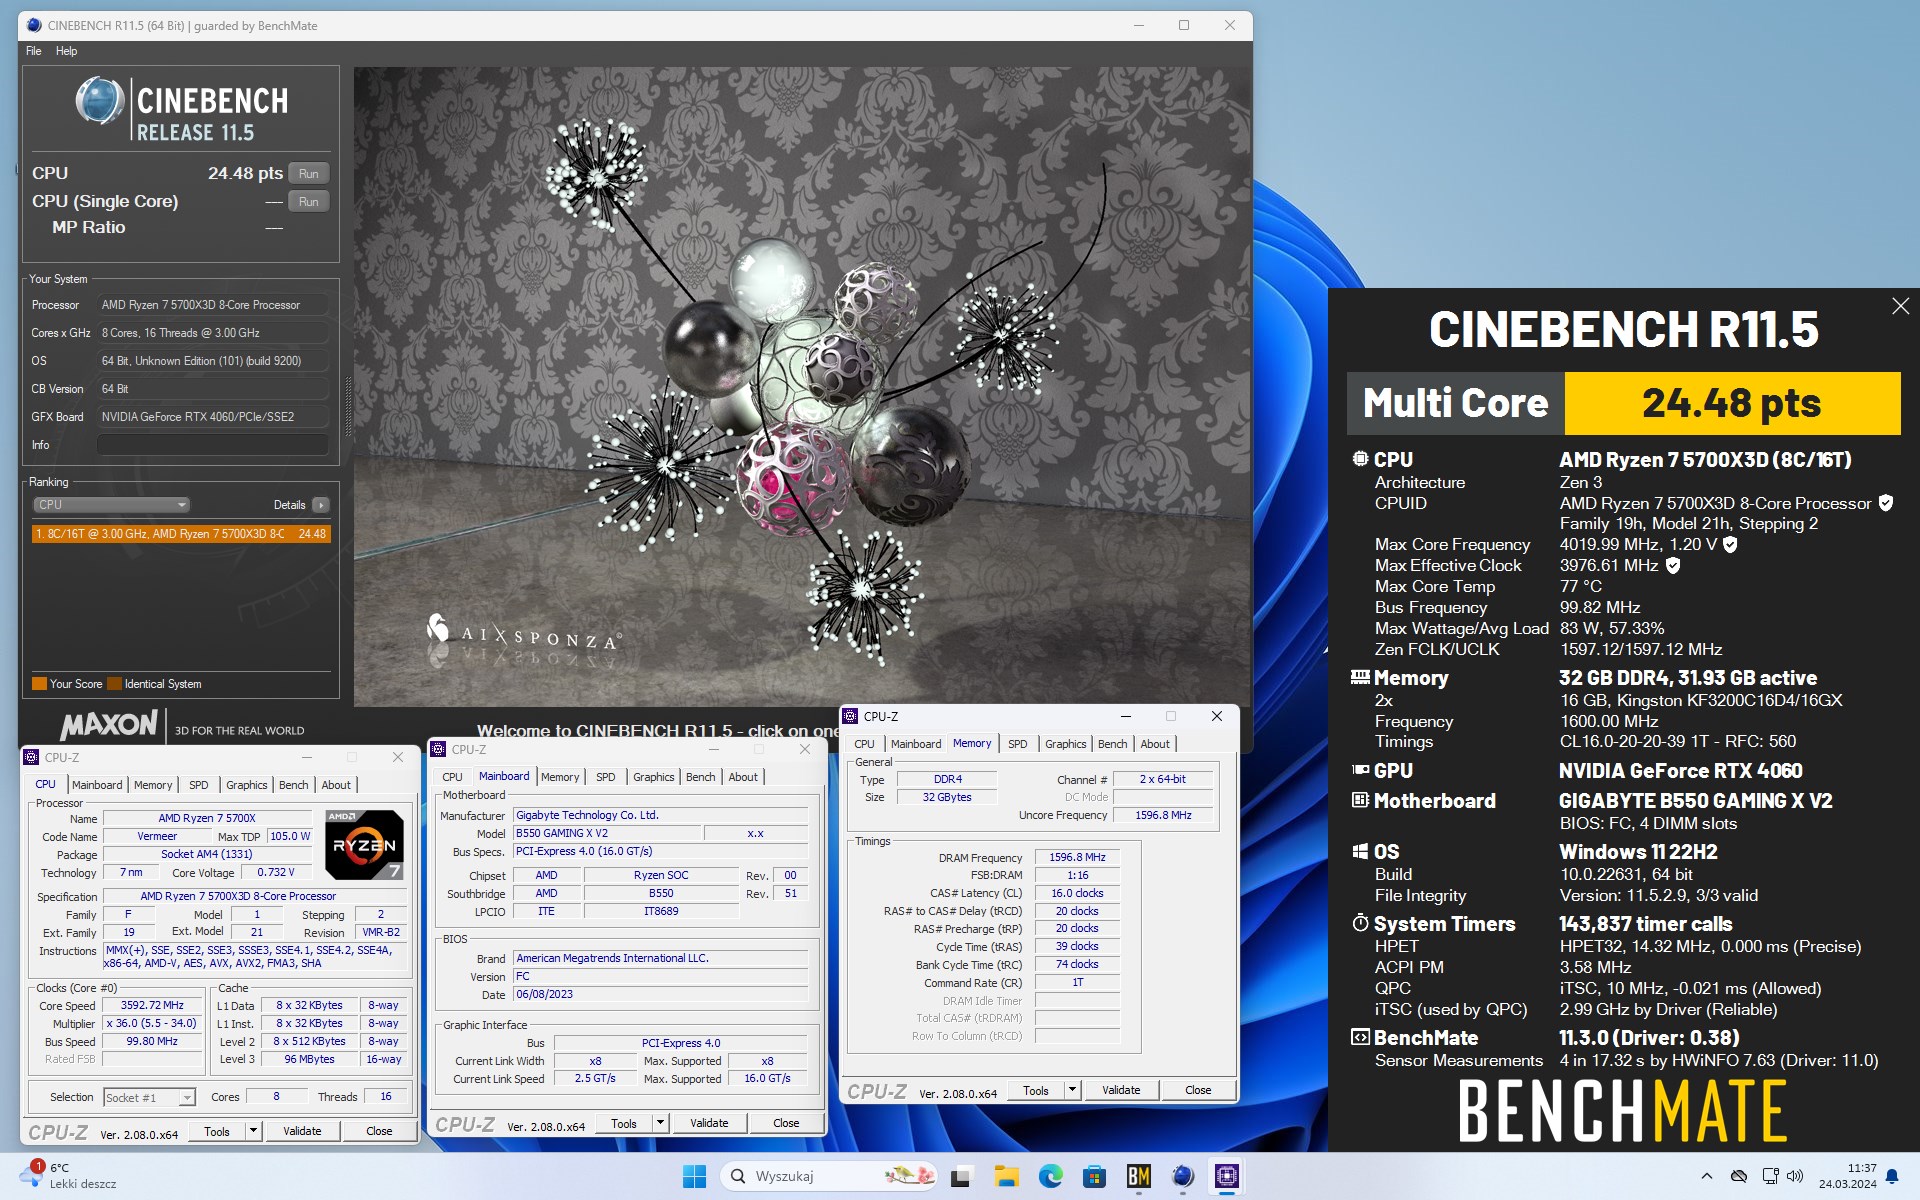Click the GPU card icon in BenchMate panel

pos(1360,770)
